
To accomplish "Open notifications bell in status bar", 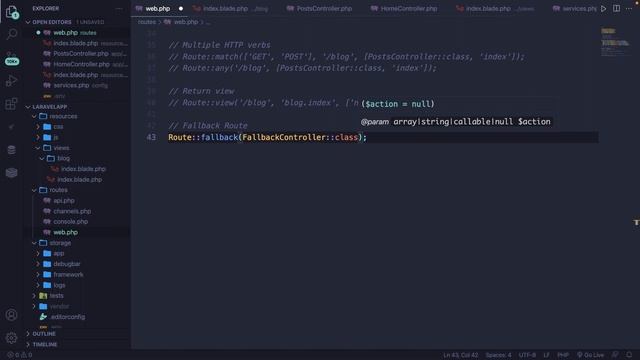I will pyautogui.click(x=629, y=355).
